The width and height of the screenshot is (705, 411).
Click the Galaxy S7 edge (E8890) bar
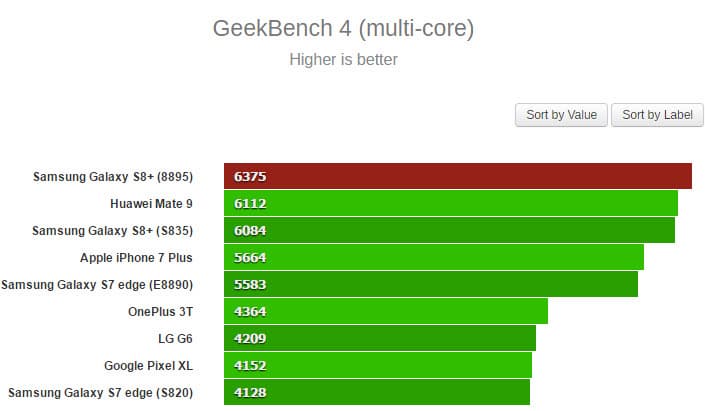point(431,285)
